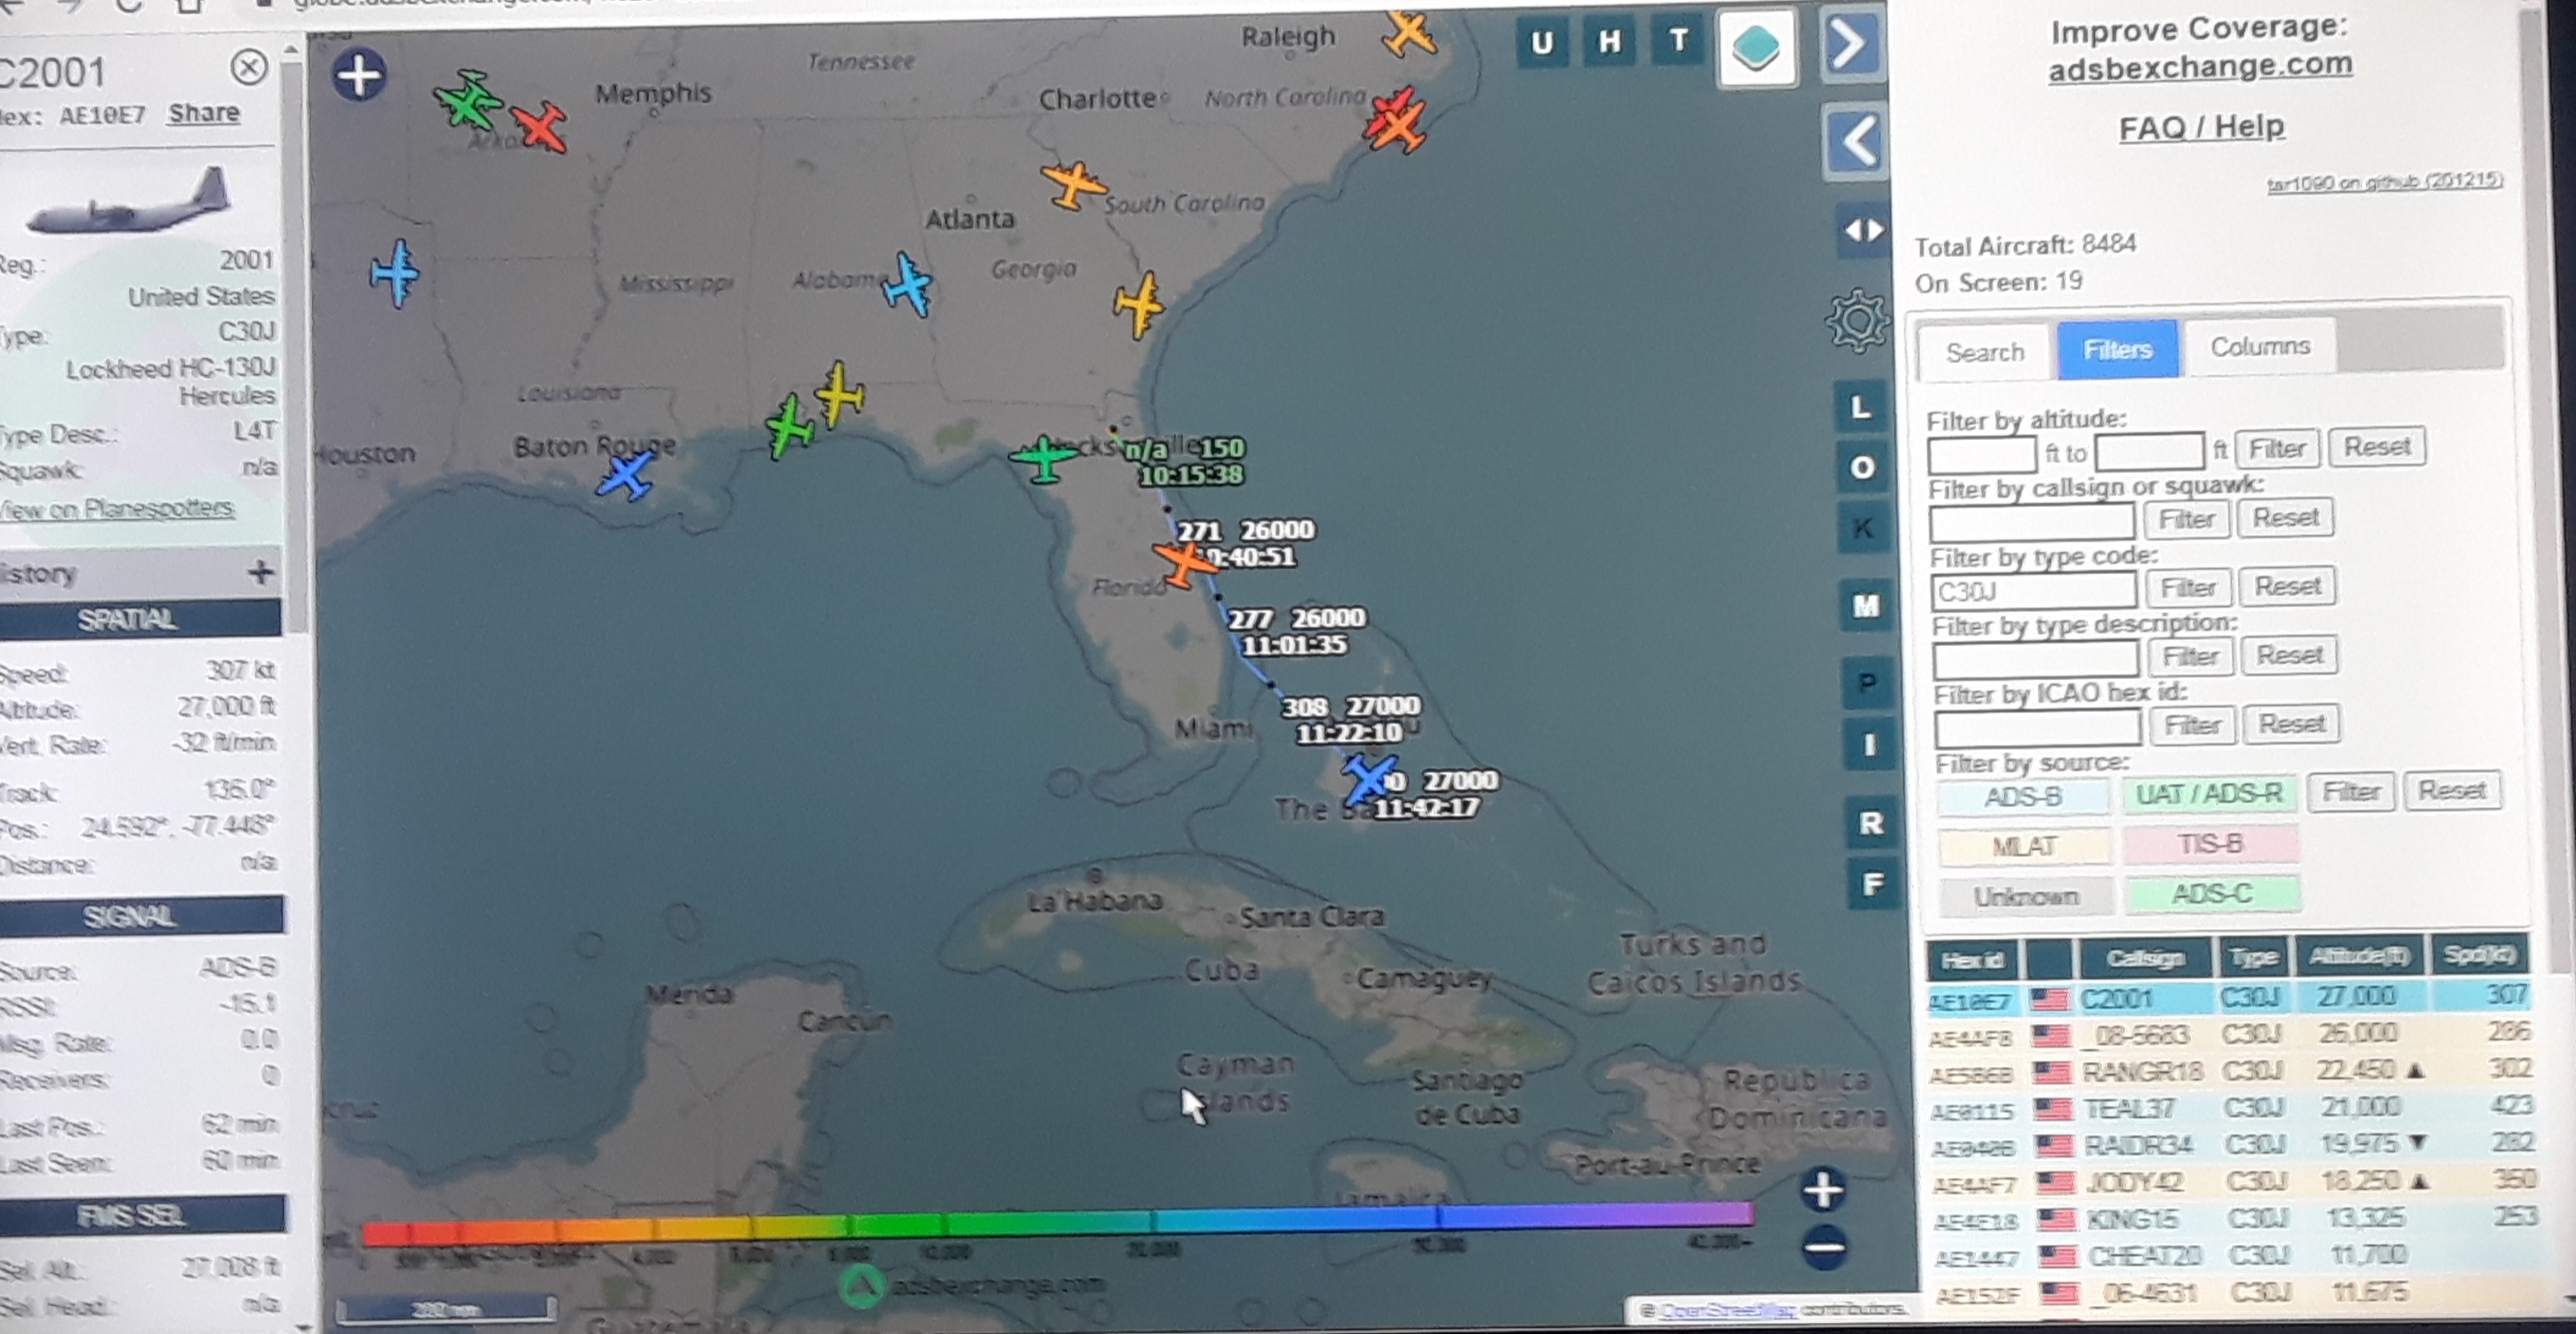Toggle the O map option button

pos(1862,467)
